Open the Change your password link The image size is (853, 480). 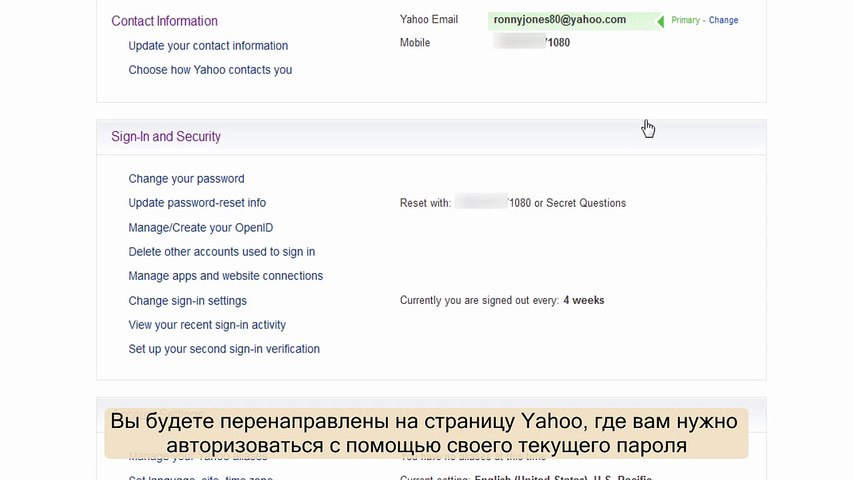pos(186,179)
